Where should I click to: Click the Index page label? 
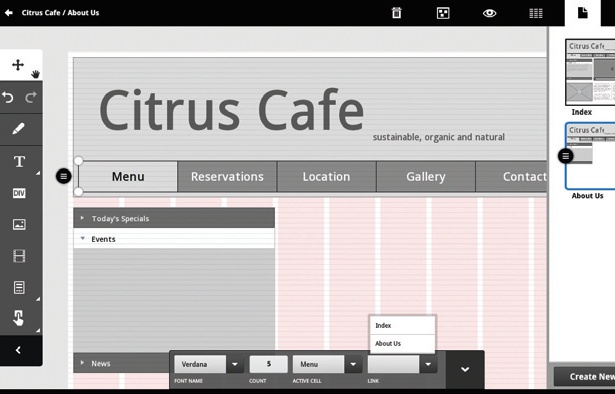point(582,112)
